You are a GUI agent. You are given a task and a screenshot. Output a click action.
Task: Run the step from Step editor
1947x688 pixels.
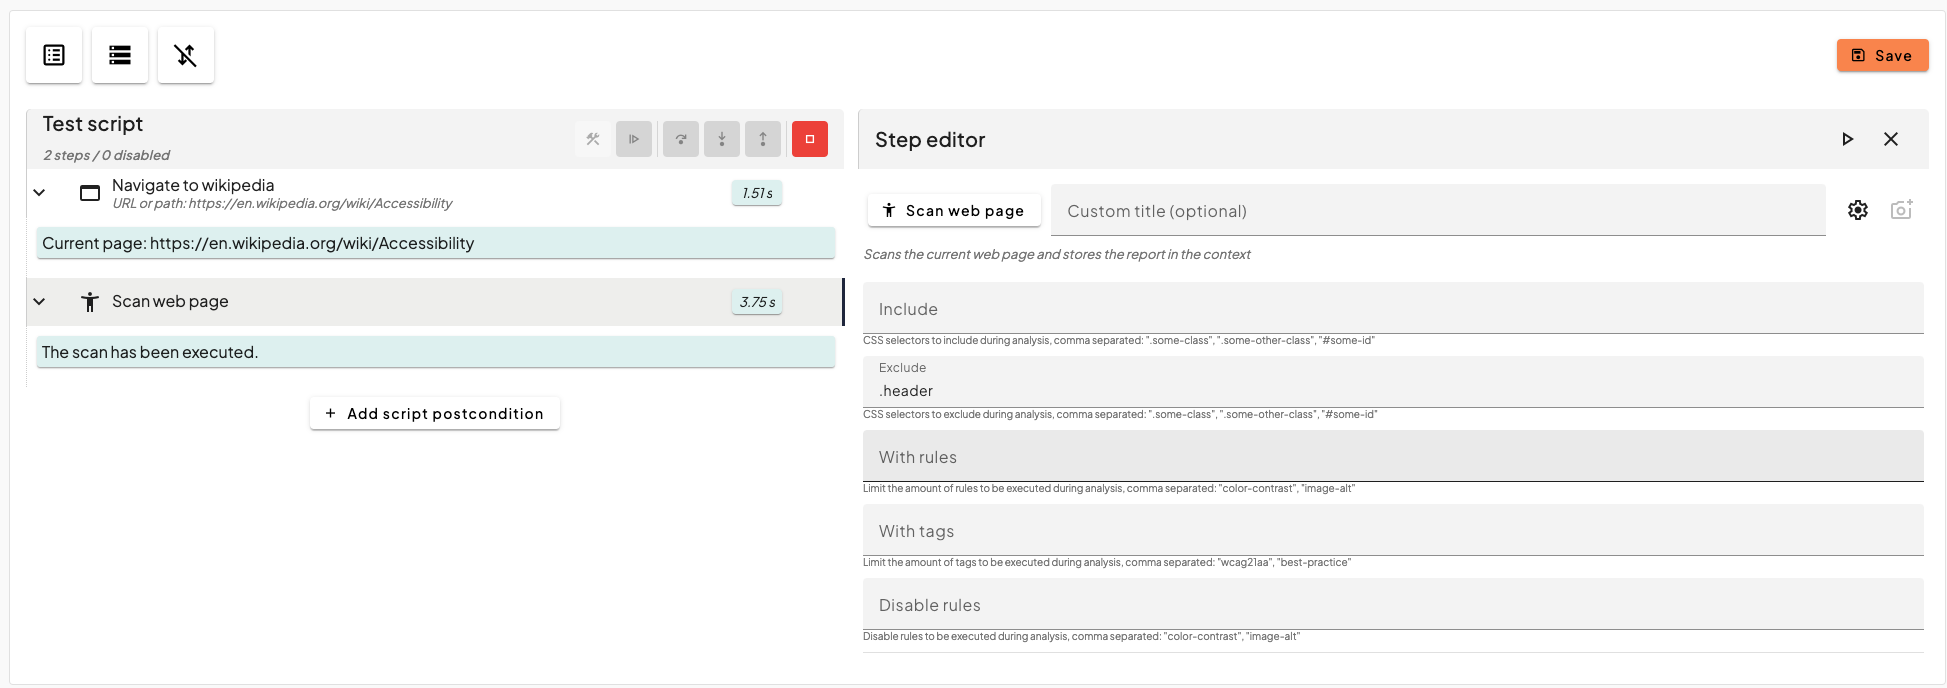pyautogui.click(x=1847, y=139)
